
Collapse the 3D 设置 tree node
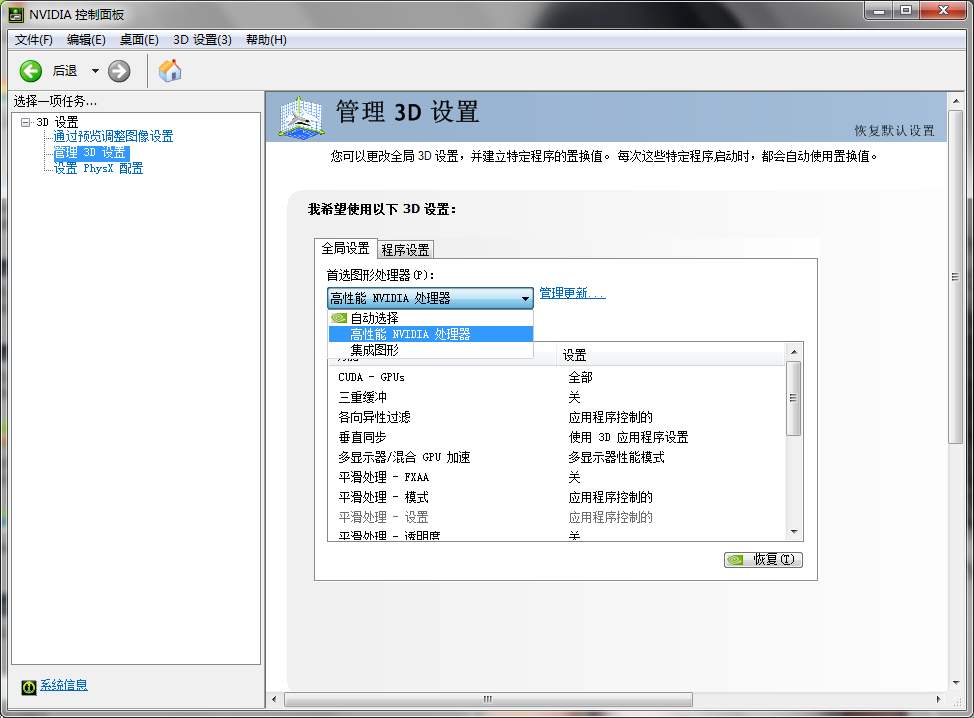pyautogui.click(x=25, y=122)
